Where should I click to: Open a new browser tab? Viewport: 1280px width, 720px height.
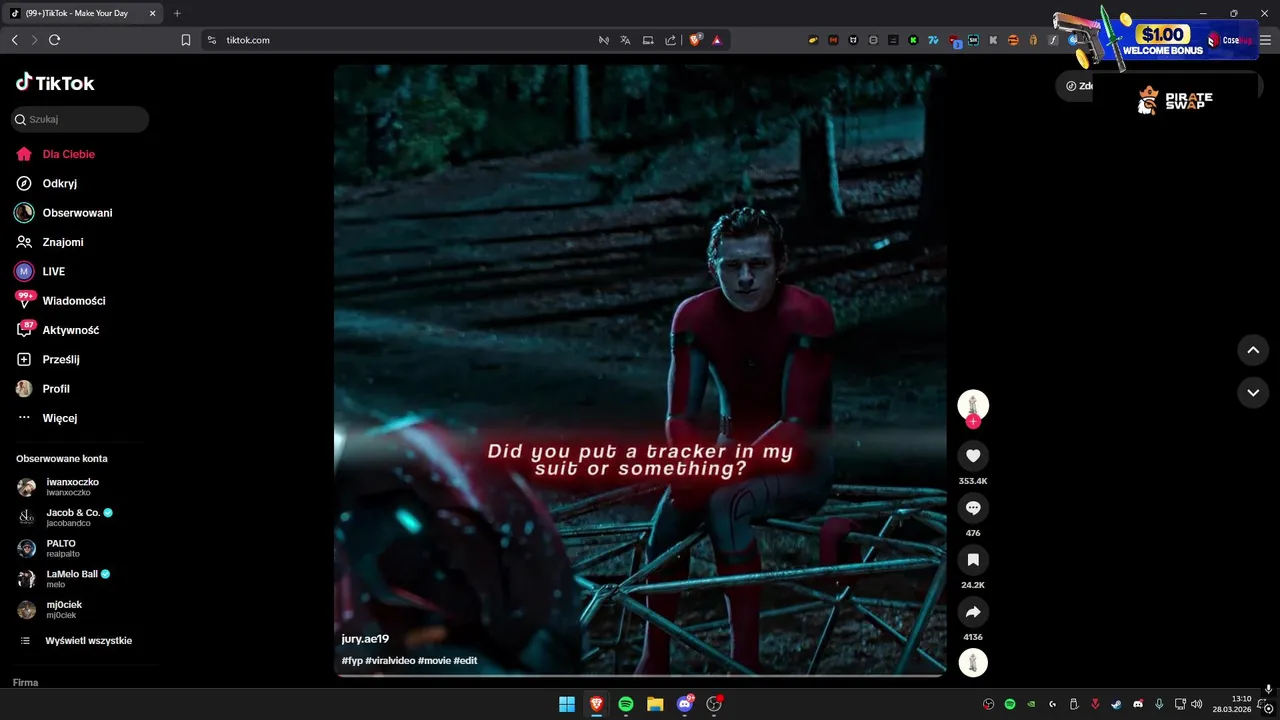point(177,13)
